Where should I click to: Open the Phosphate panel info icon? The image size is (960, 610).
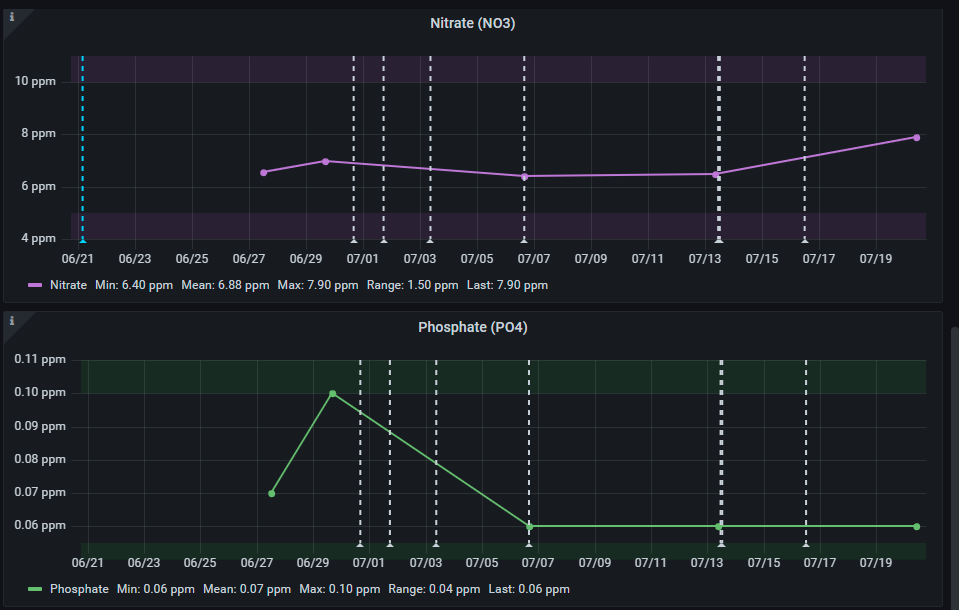point(12,321)
